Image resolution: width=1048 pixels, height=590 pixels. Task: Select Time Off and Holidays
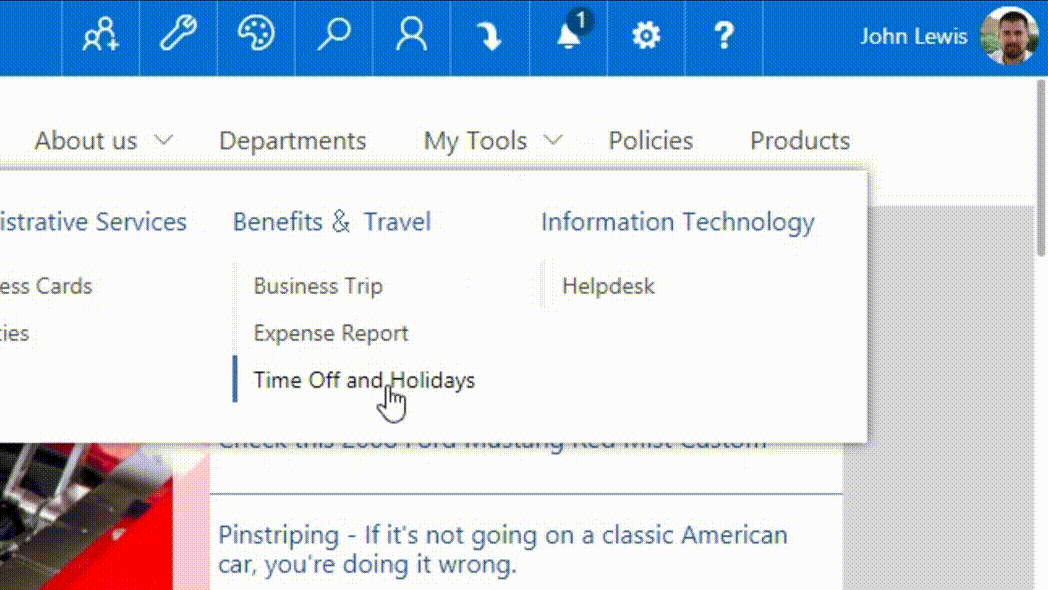(x=364, y=380)
